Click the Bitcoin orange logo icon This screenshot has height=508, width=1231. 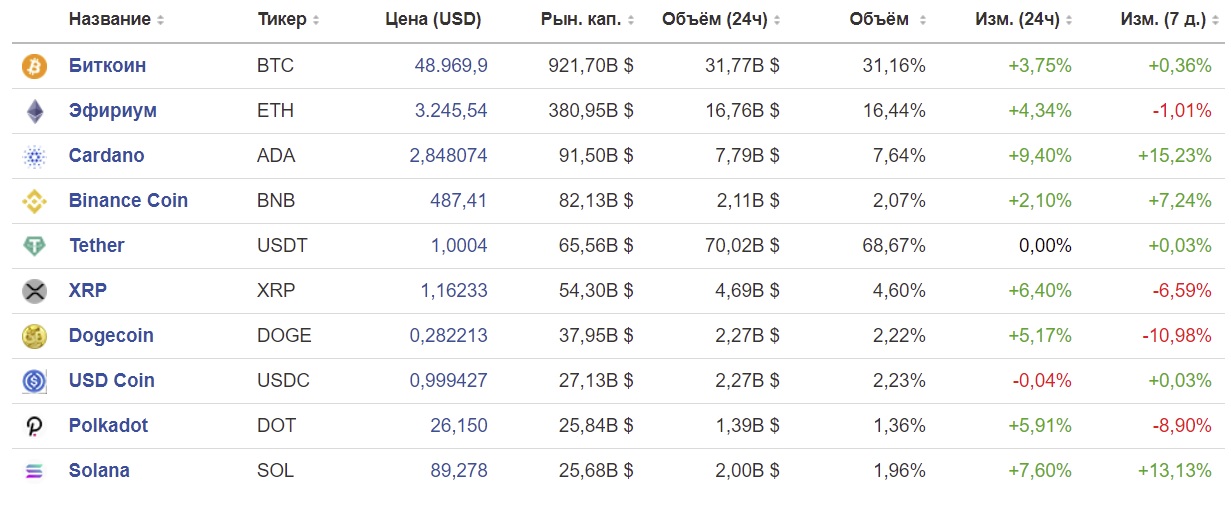pyautogui.click(x=34, y=67)
